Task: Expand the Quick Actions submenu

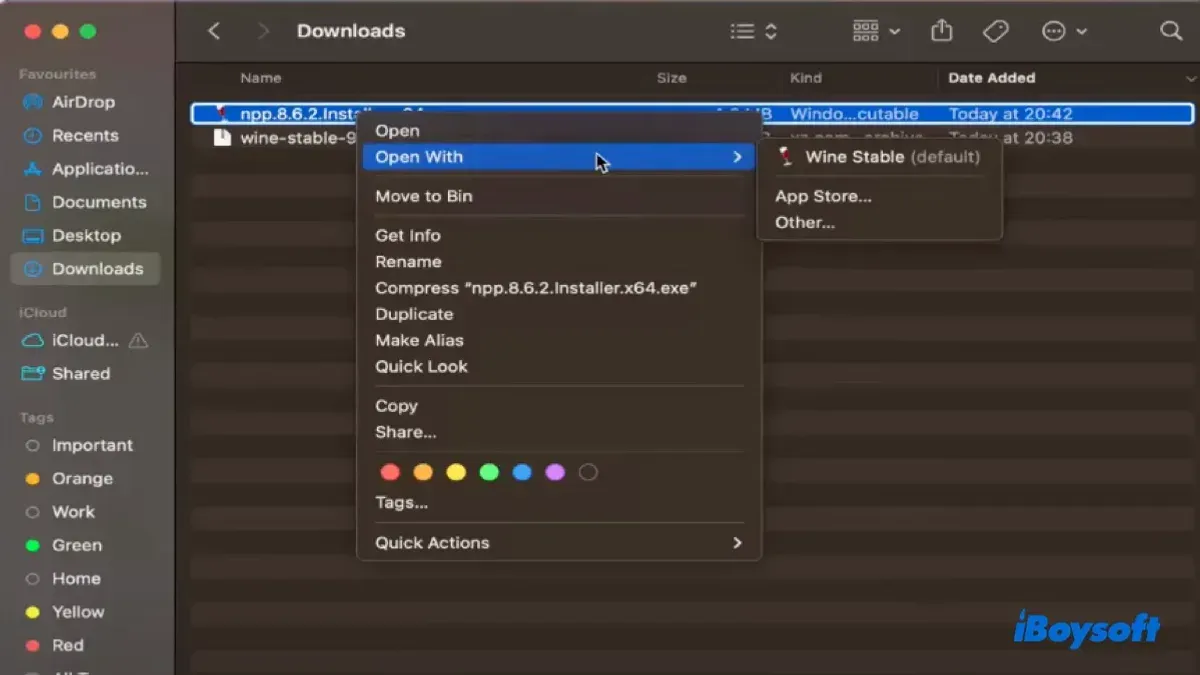Action: tap(559, 542)
